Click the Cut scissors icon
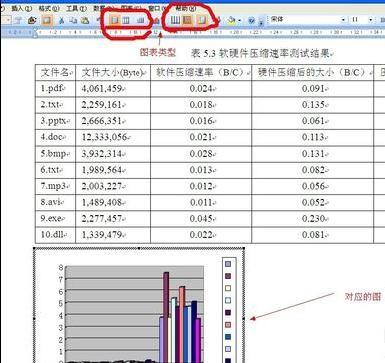This screenshot has height=363, width=385. pyautogui.click(x=61, y=20)
